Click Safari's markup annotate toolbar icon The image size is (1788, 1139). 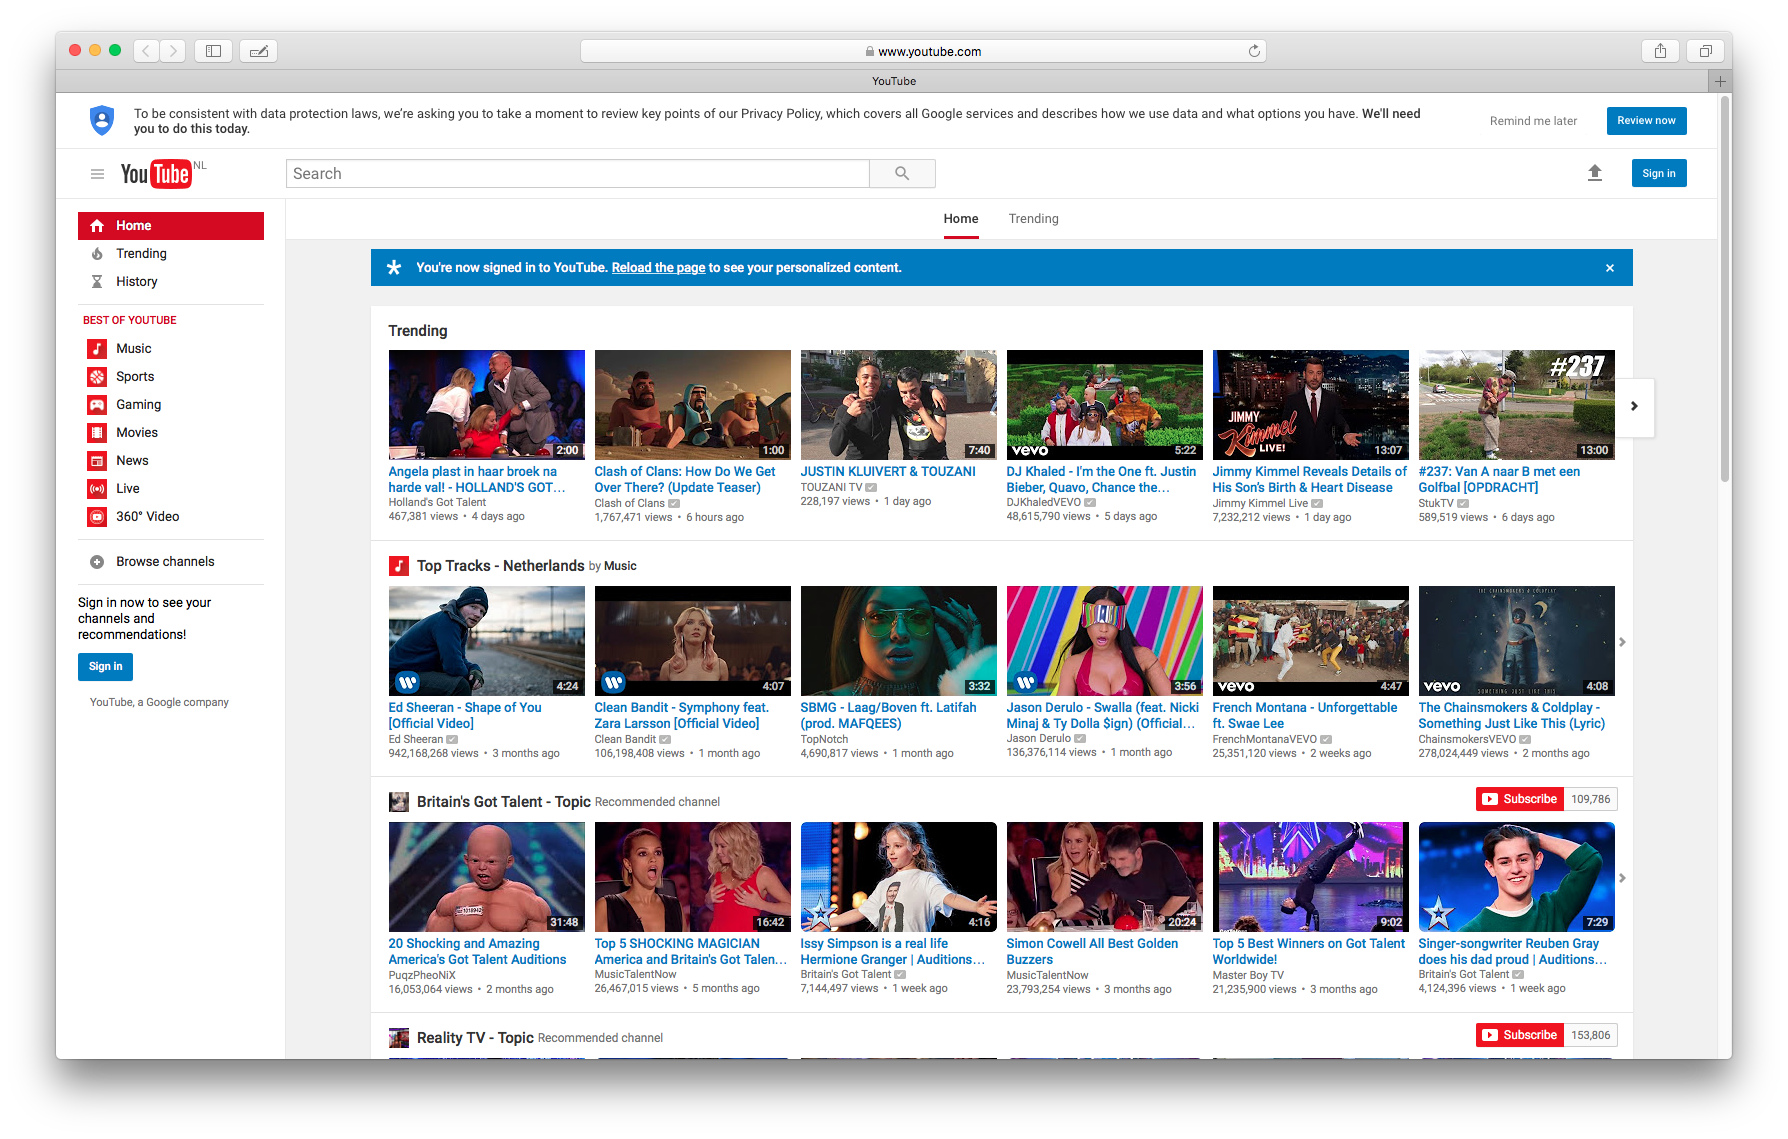point(259,51)
